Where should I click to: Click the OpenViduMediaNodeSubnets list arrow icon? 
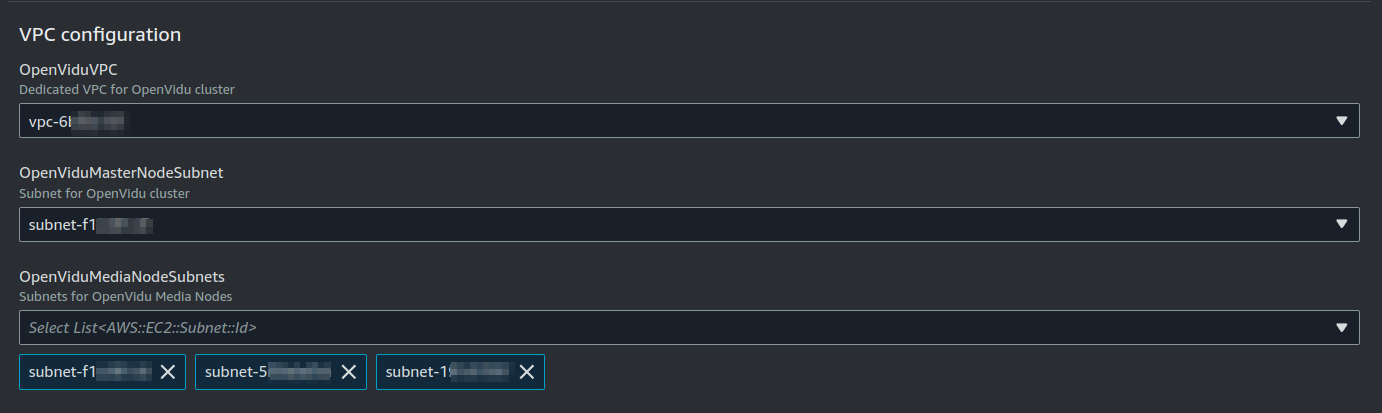click(1342, 327)
